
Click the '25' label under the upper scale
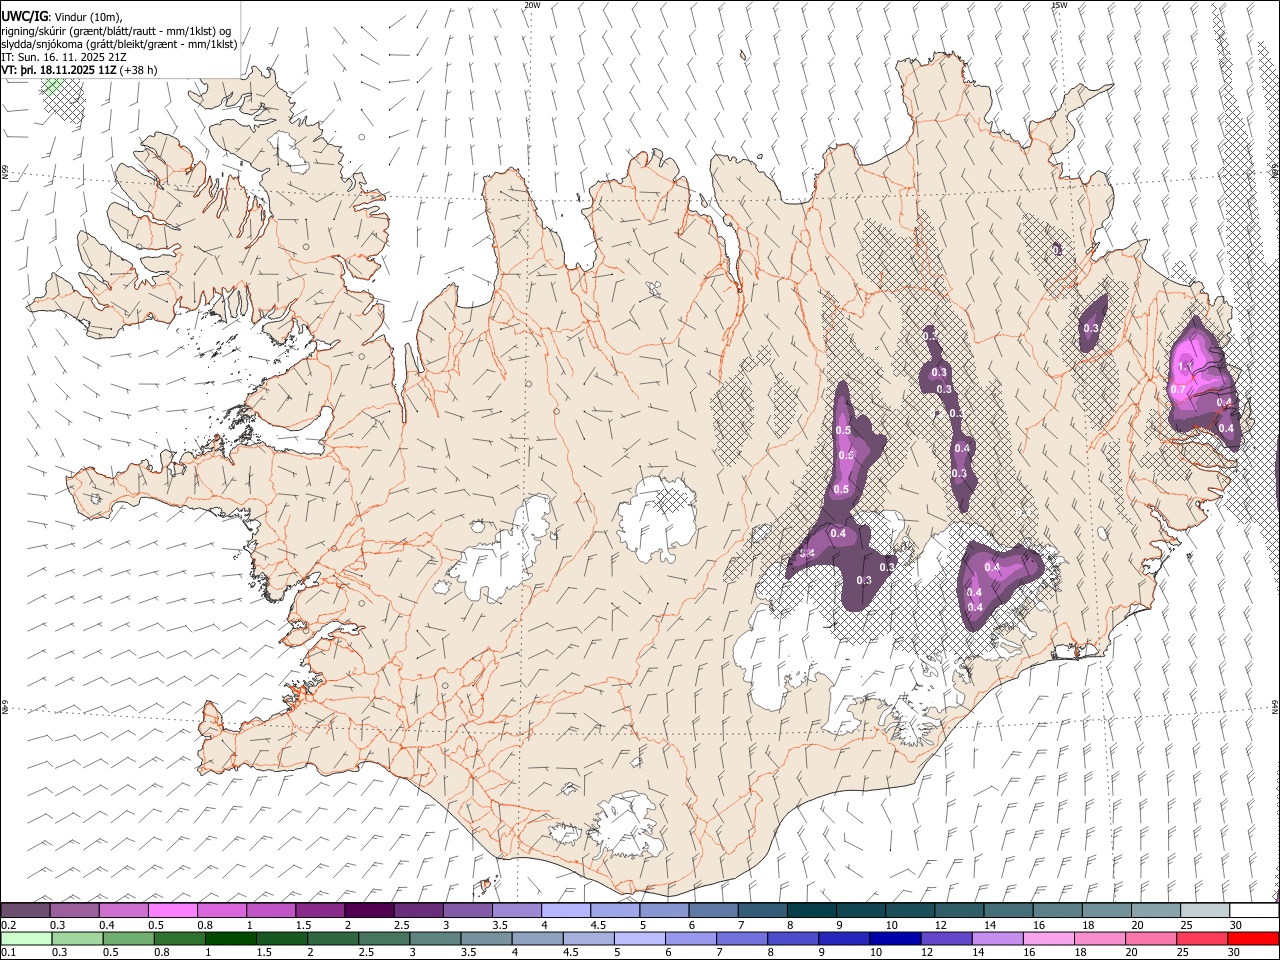pyautogui.click(x=1186, y=925)
